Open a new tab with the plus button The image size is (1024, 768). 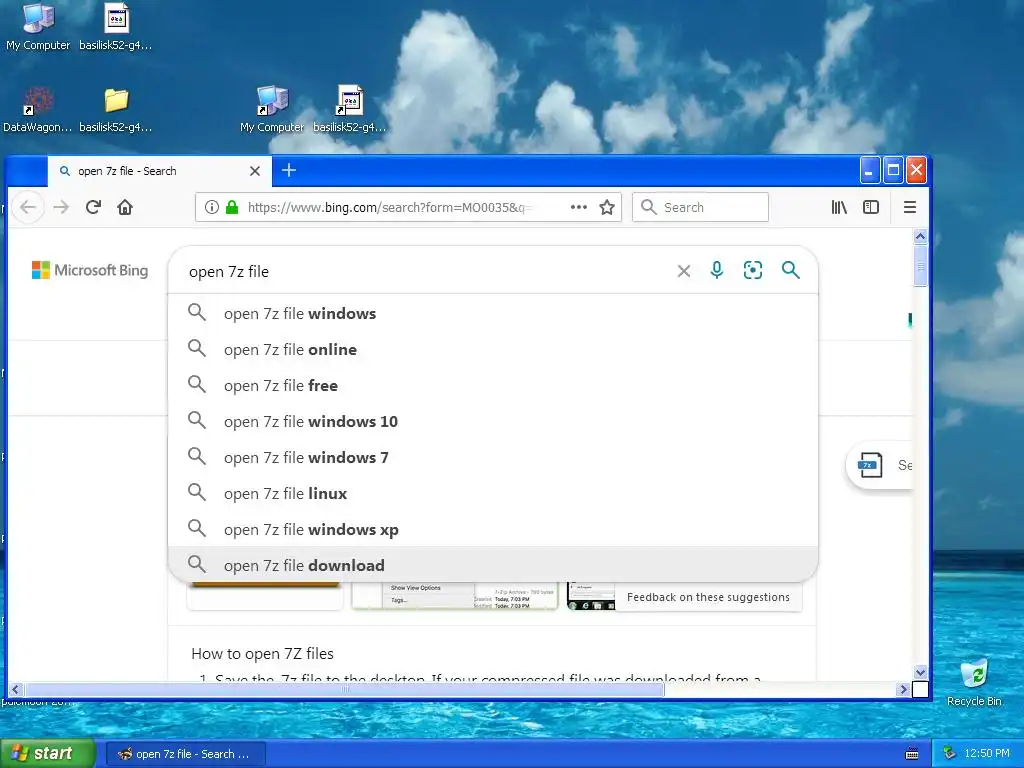[x=289, y=170]
